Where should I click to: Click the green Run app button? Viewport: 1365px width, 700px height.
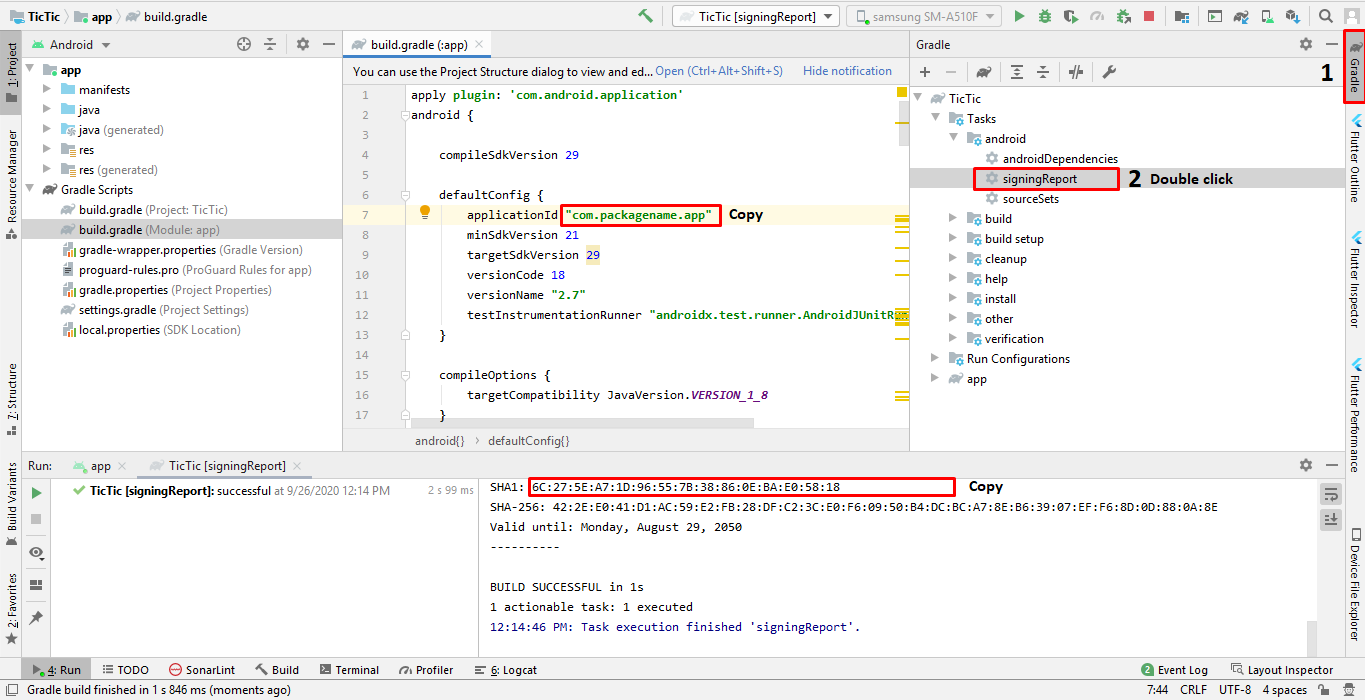coord(1019,16)
